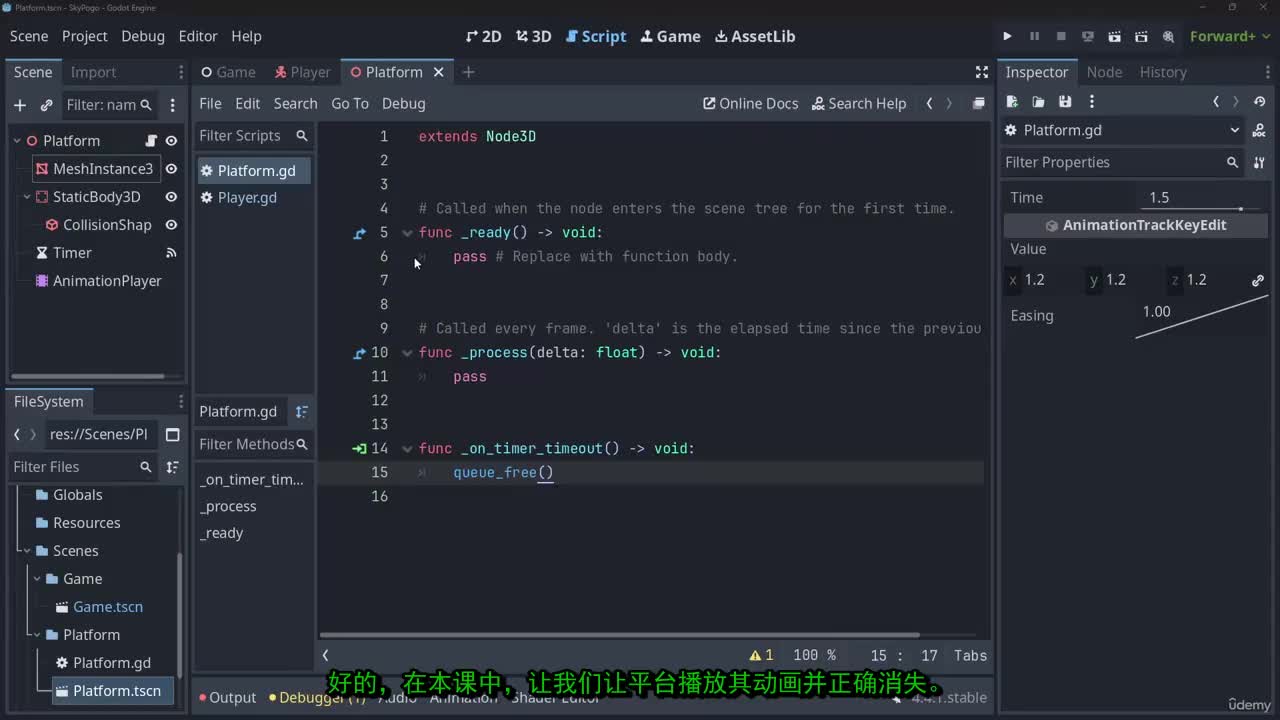The image size is (1280, 720).
Task: Stop the running project
Action: (x=1061, y=36)
